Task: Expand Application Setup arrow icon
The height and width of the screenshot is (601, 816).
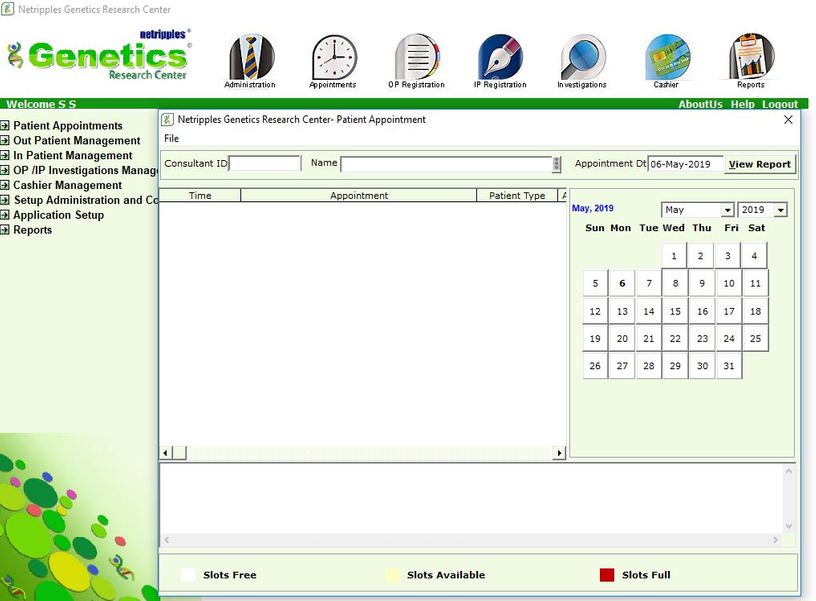Action: click(5, 215)
